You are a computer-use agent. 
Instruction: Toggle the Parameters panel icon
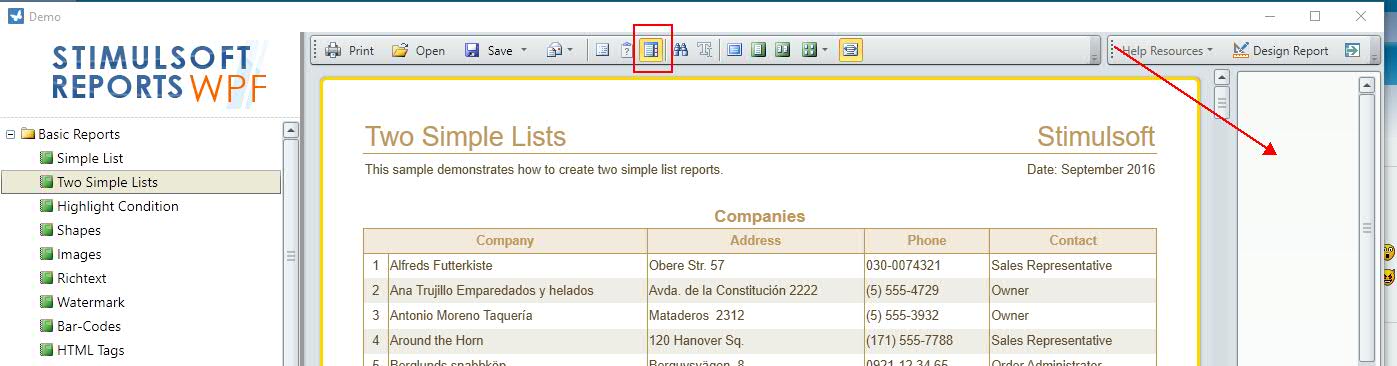click(627, 50)
